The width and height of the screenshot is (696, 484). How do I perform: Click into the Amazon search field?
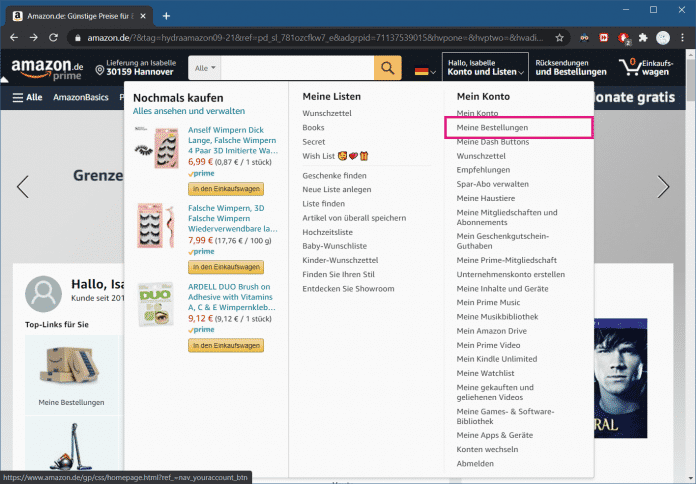click(x=297, y=68)
